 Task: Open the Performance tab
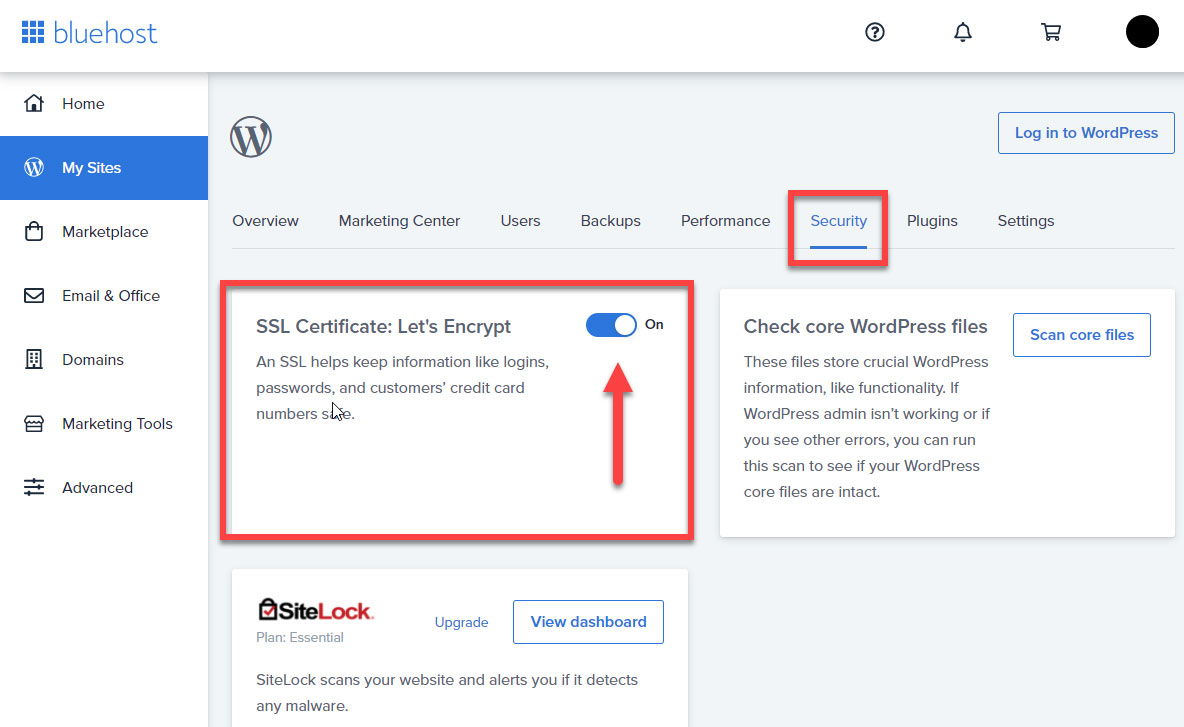pos(726,221)
